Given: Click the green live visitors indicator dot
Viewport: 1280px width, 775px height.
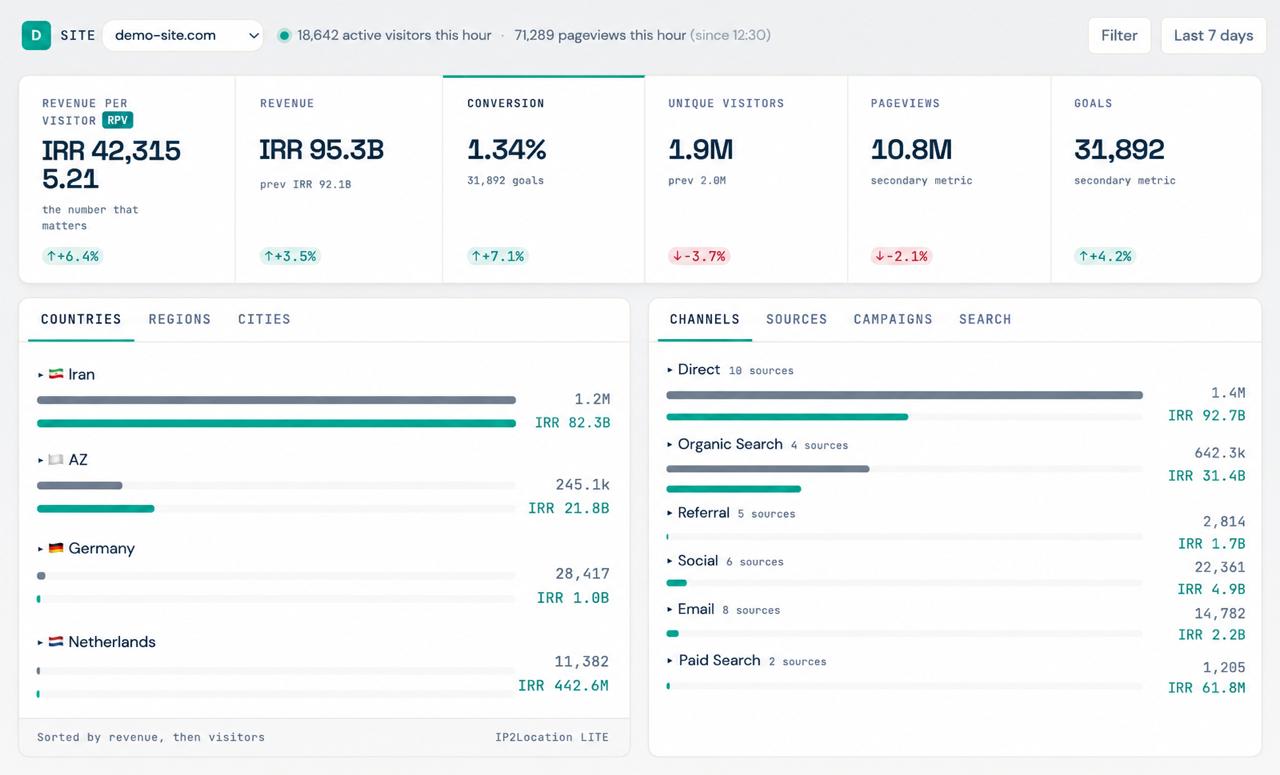Looking at the screenshot, I should click(x=284, y=35).
